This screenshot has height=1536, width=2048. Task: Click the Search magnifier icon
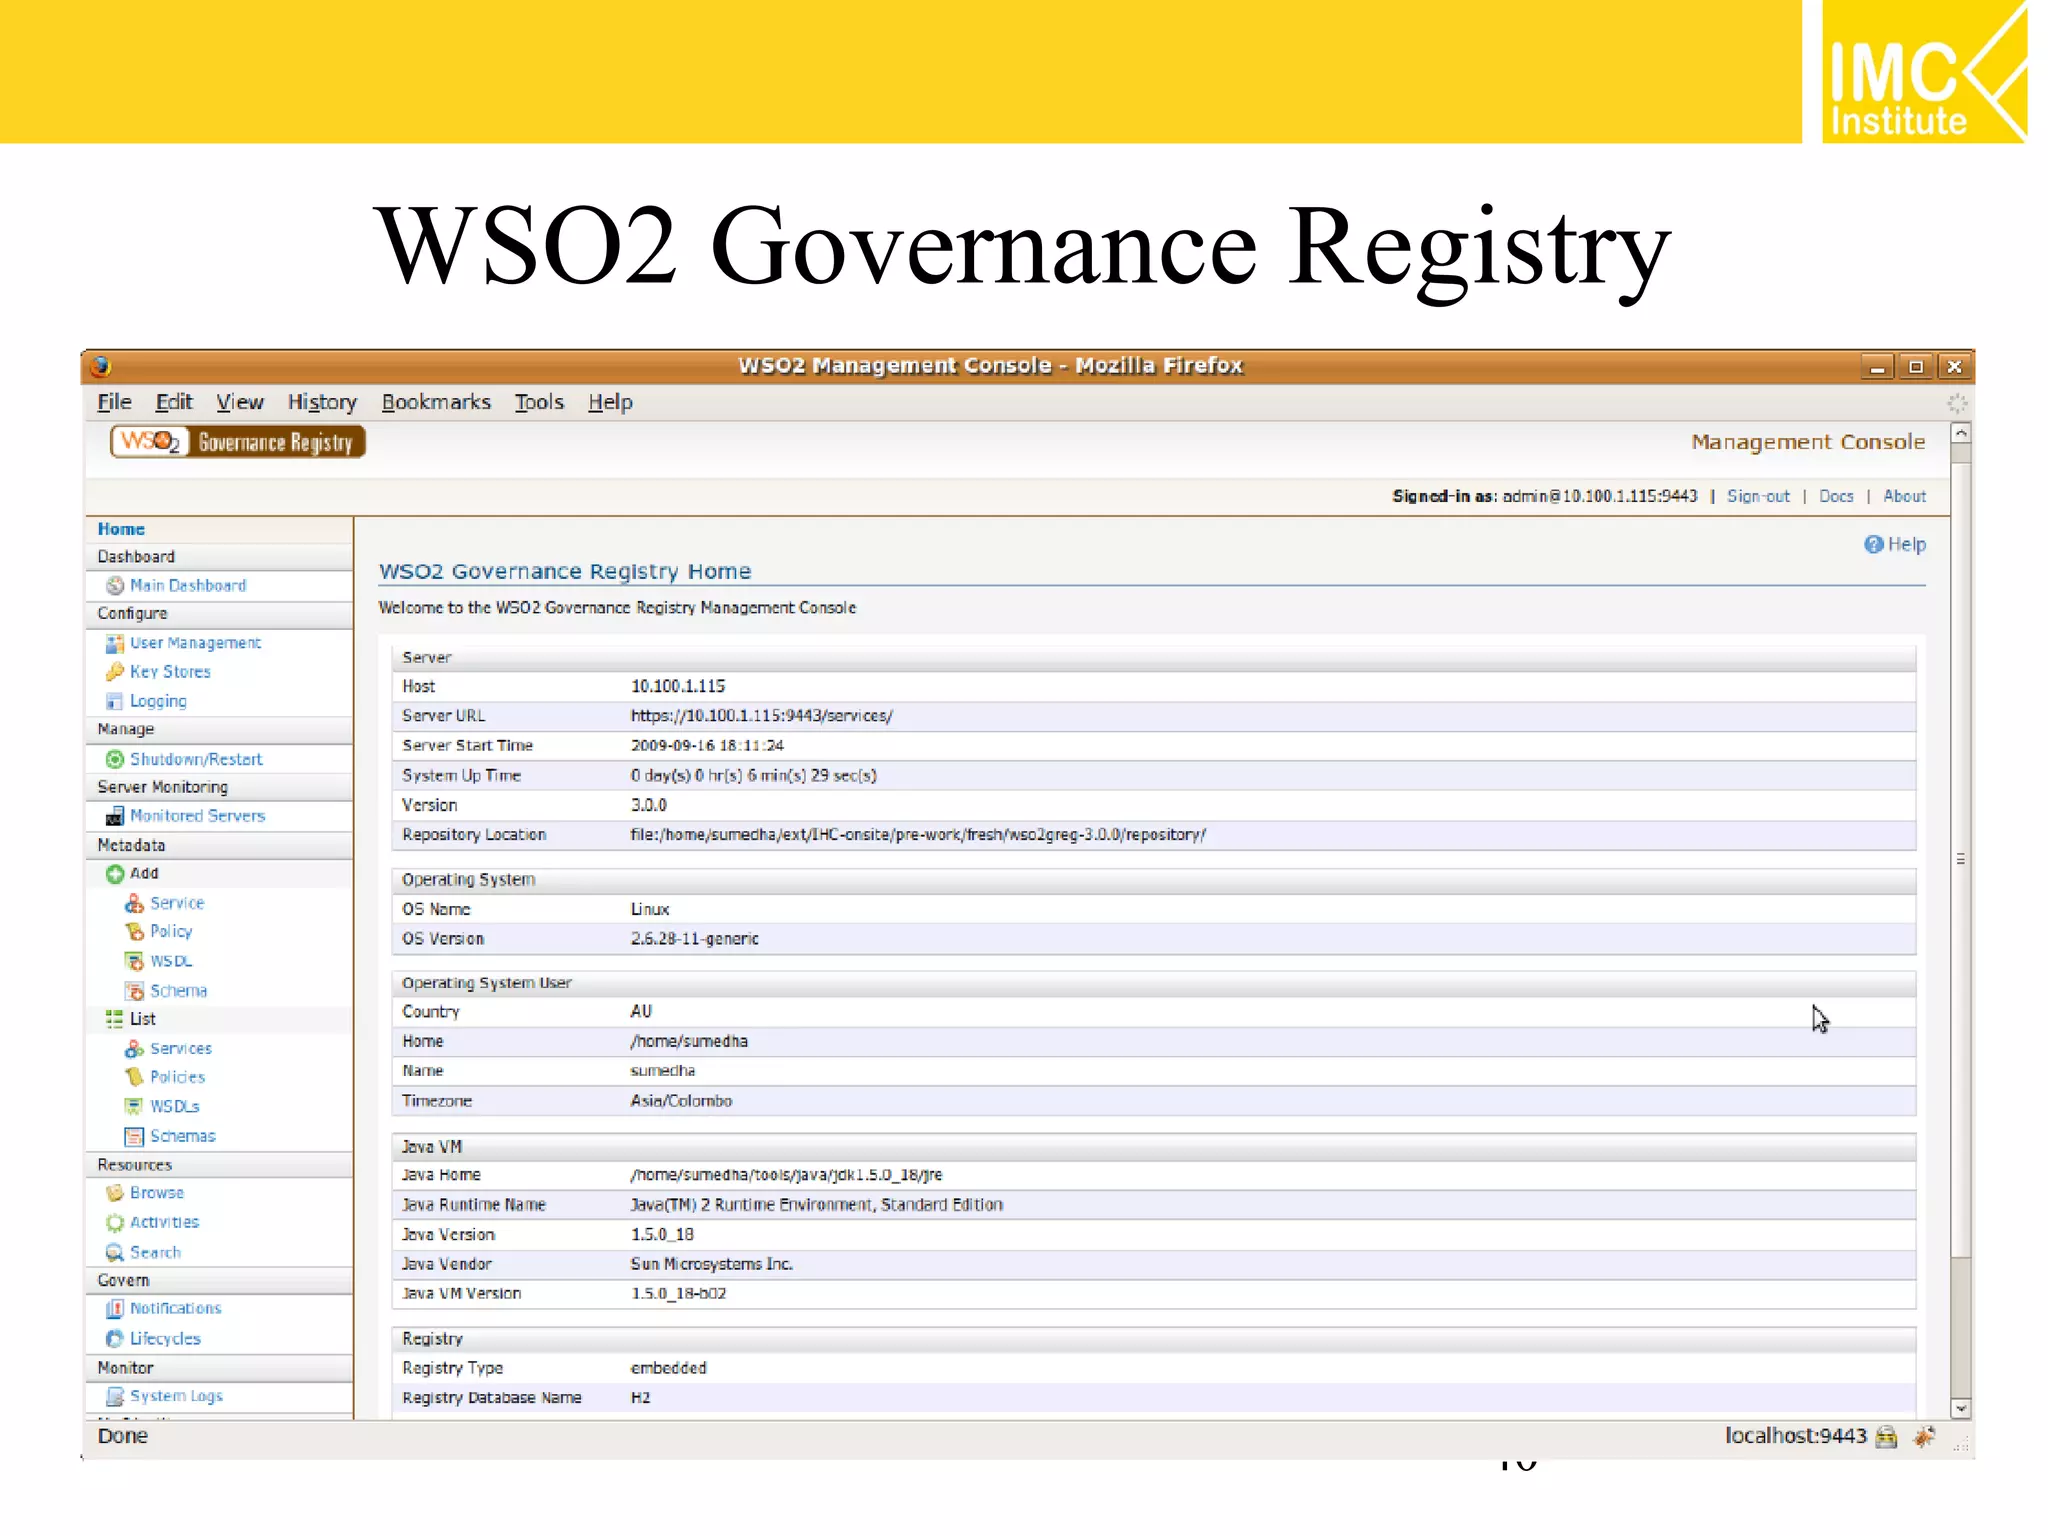tap(115, 1252)
